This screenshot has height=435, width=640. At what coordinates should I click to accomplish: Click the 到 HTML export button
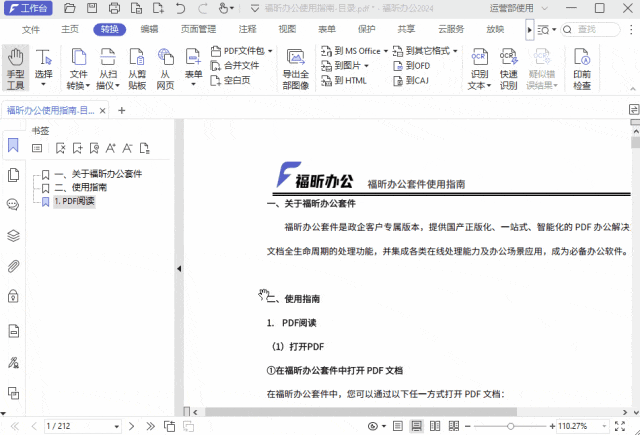click(x=344, y=80)
